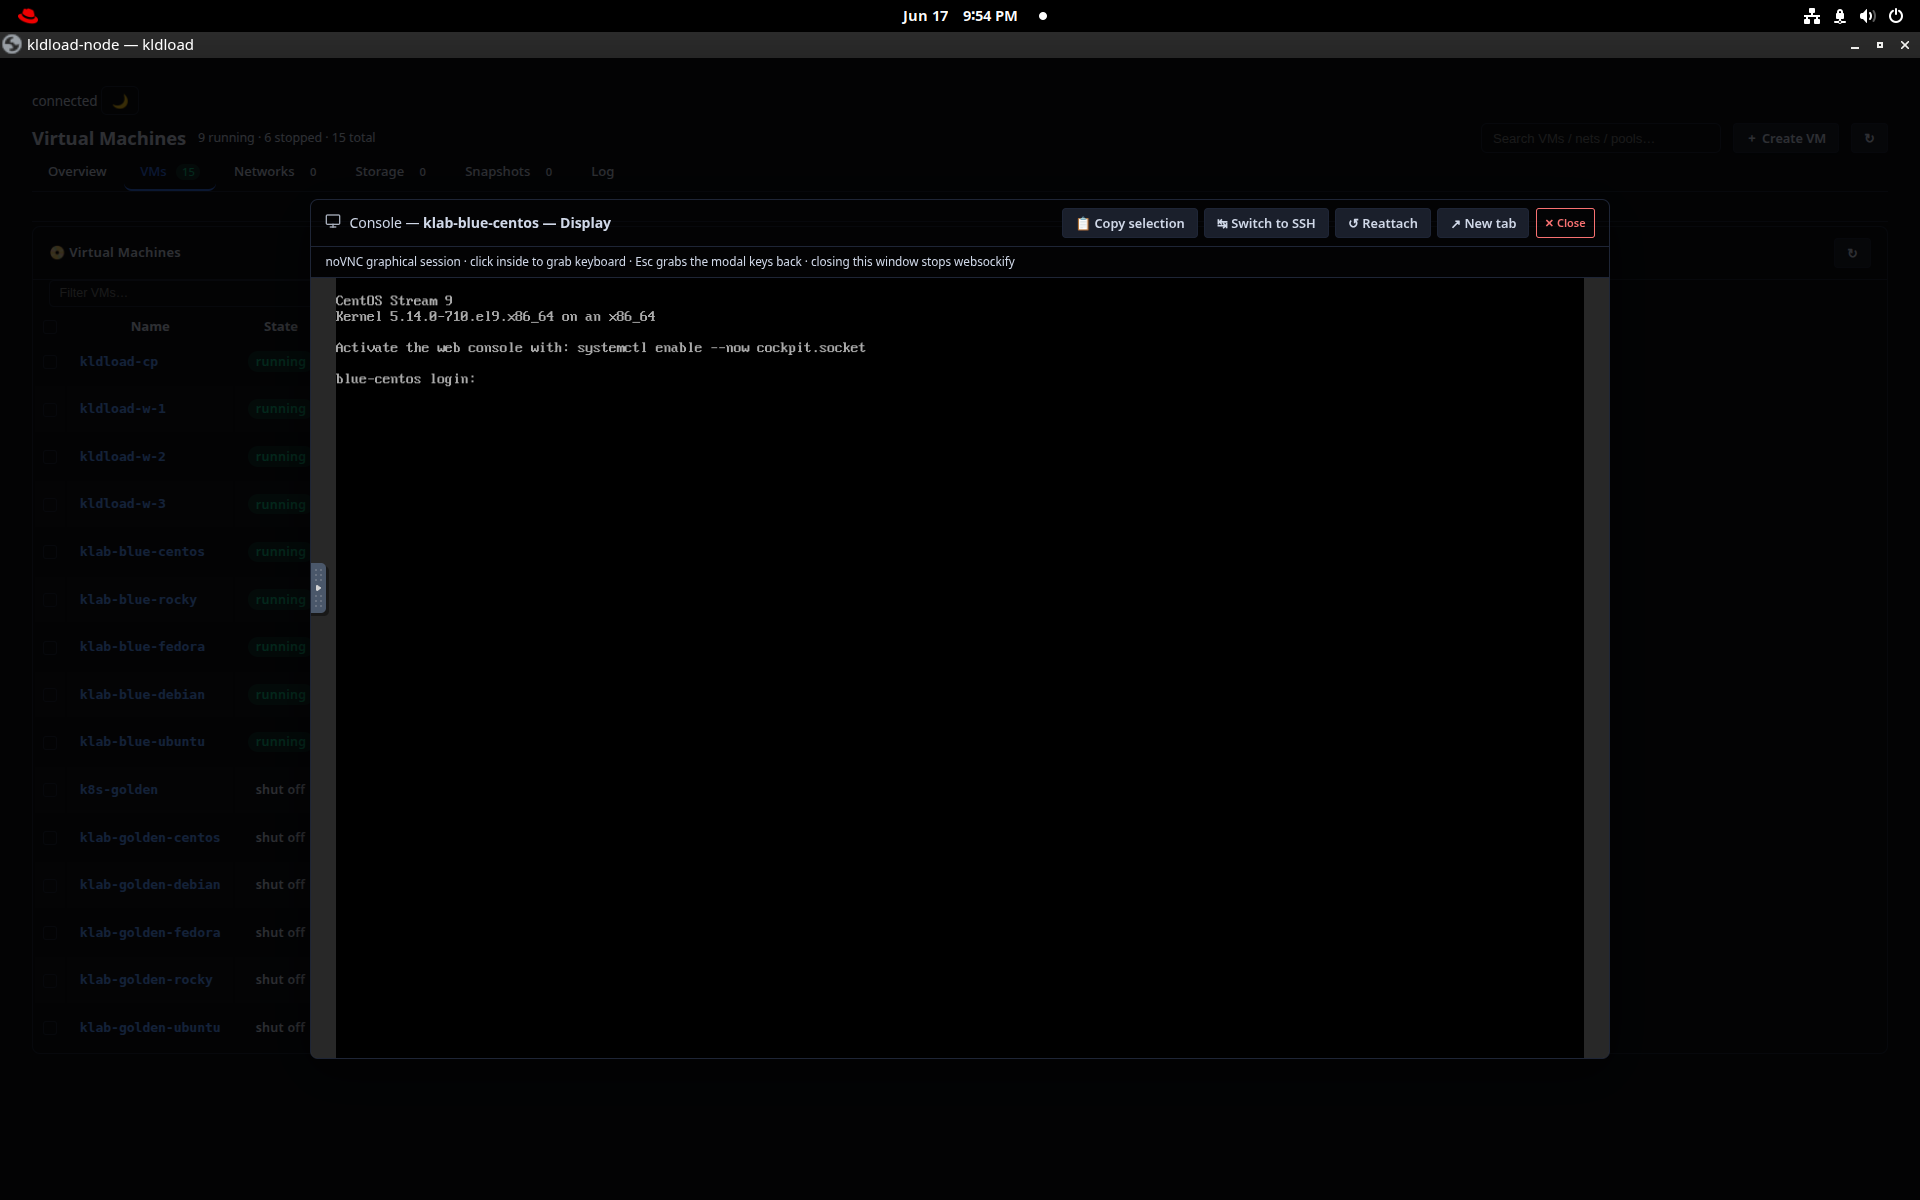The height and width of the screenshot is (1200, 1920).
Task: Open the Log tab
Action: [602, 172]
